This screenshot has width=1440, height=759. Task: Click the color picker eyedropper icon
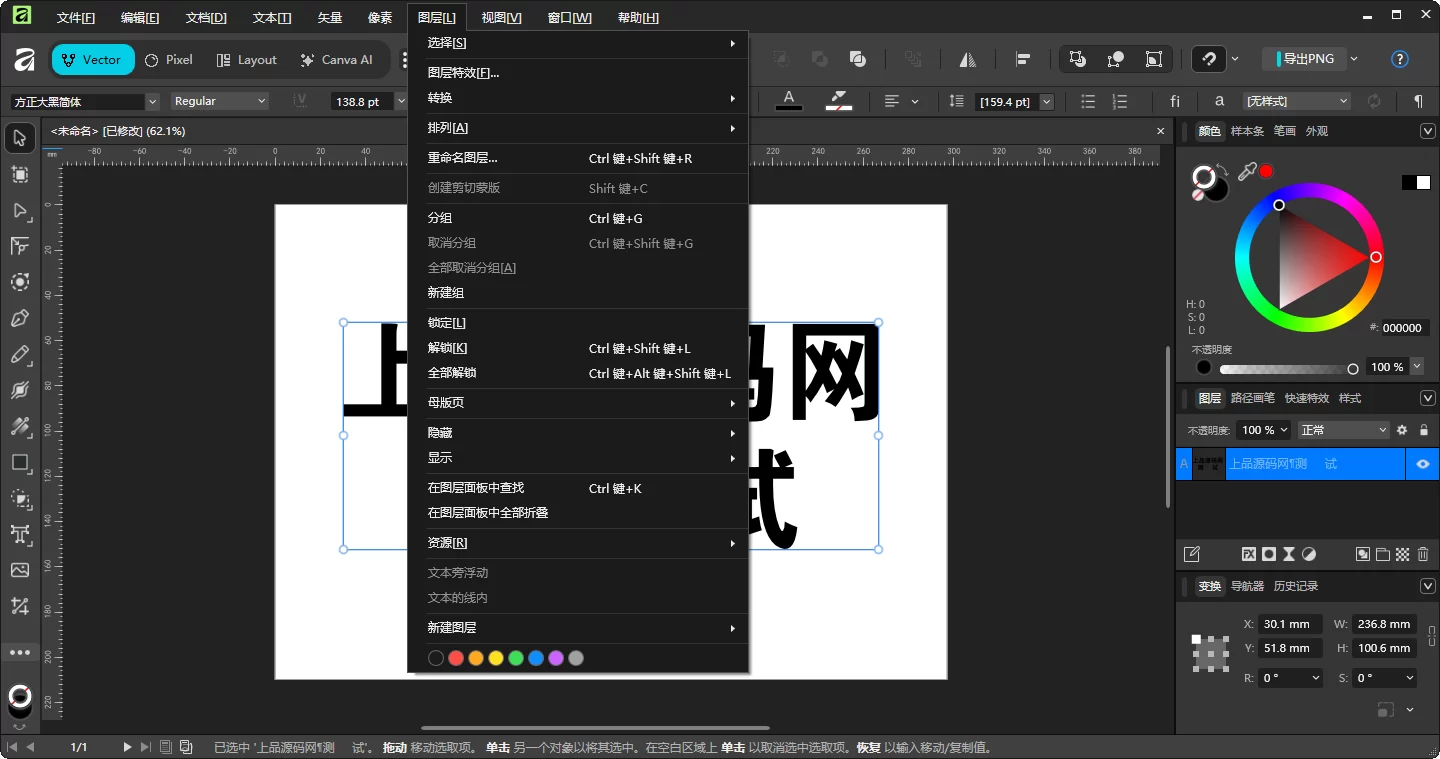point(1246,173)
